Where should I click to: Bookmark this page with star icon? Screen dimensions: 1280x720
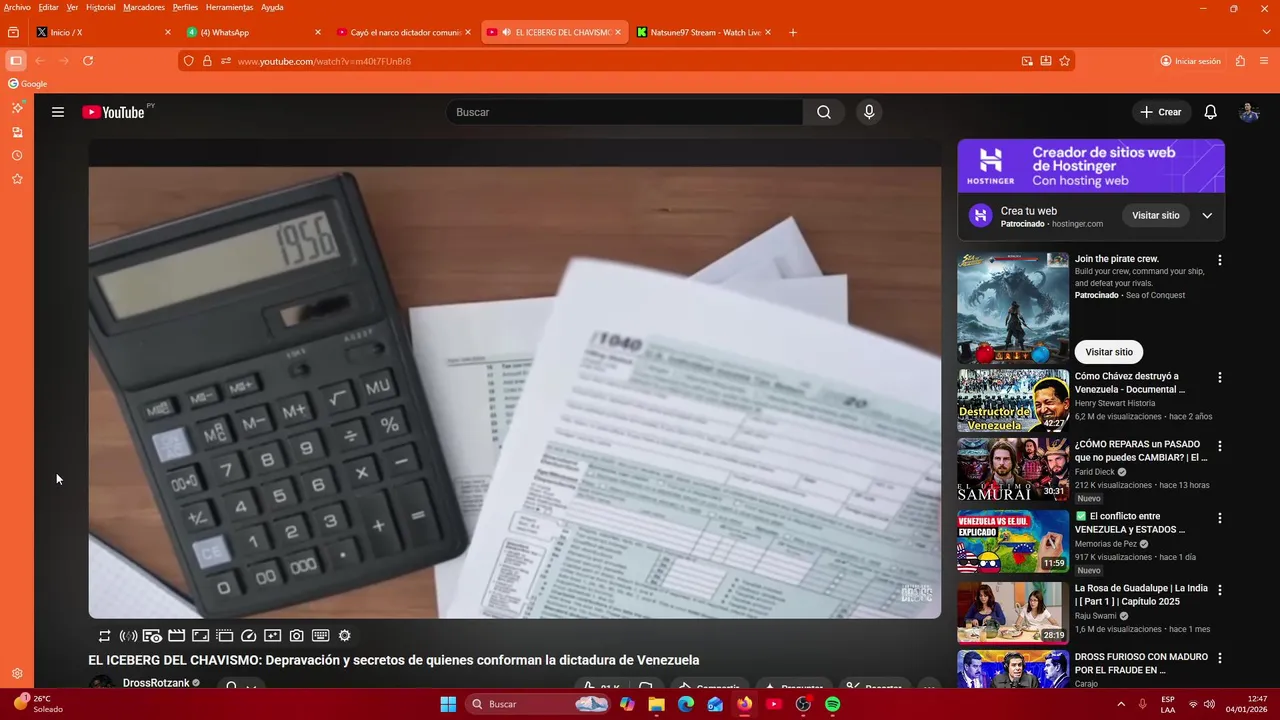(1065, 61)
